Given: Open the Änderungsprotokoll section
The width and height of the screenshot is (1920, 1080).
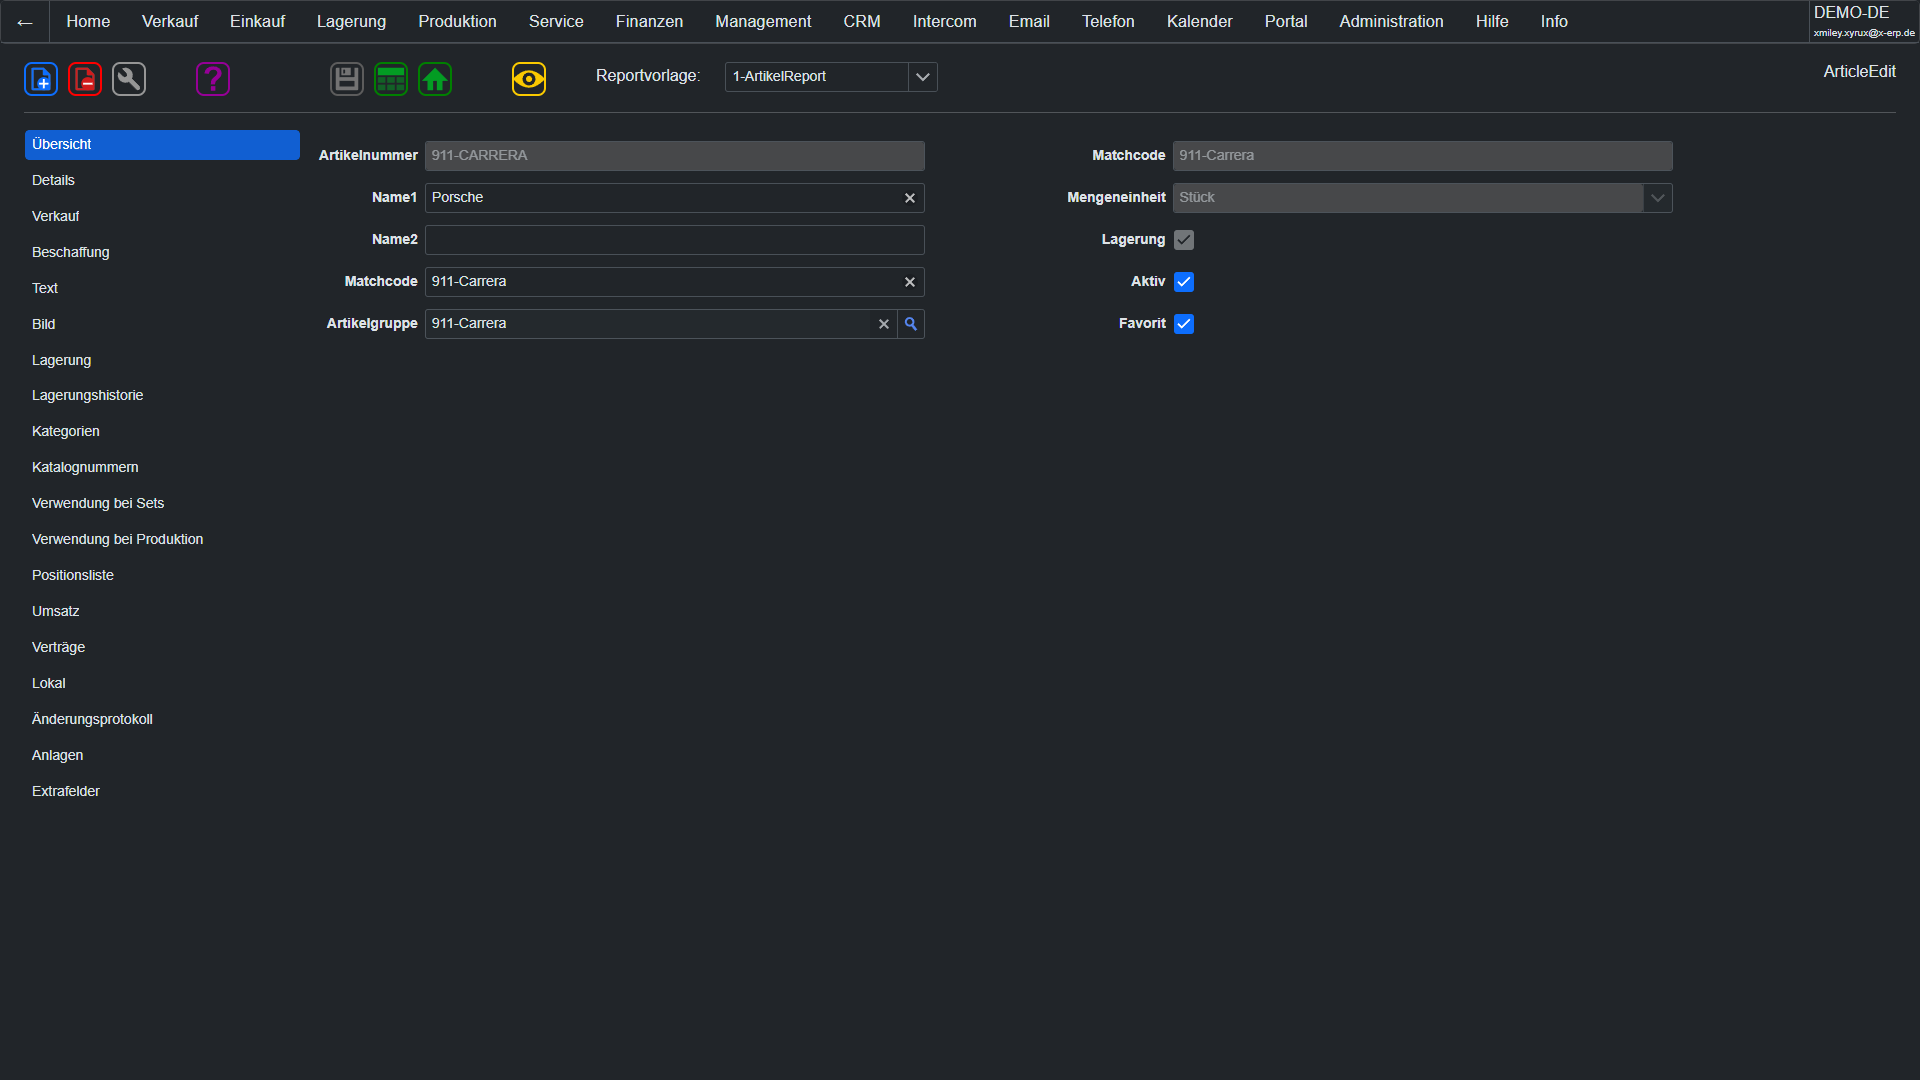Looking at the screenshot, I should (x=92, y=719).
